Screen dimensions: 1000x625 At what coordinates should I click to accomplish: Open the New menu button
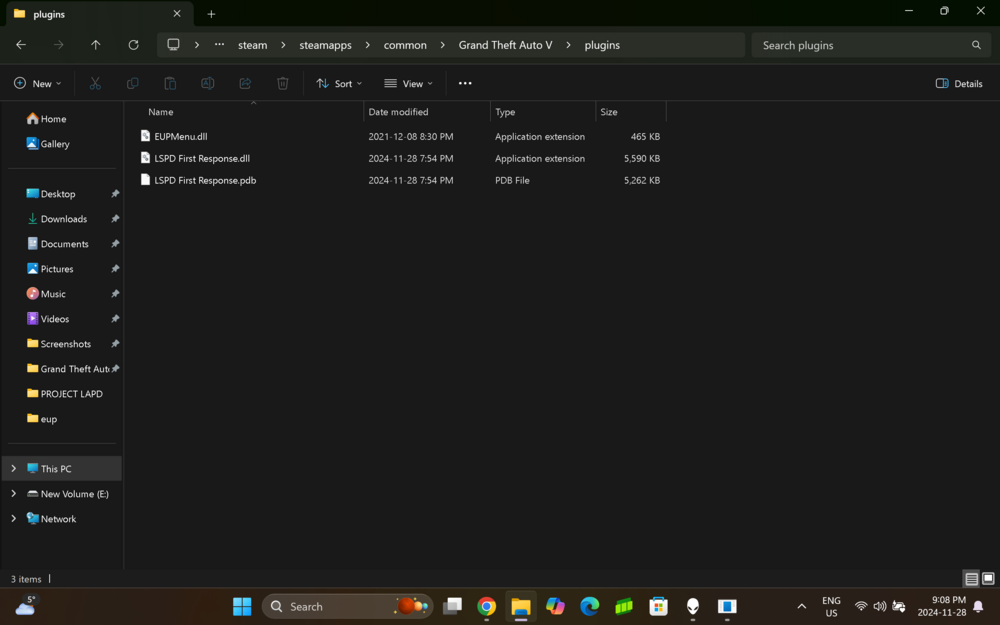37,83
